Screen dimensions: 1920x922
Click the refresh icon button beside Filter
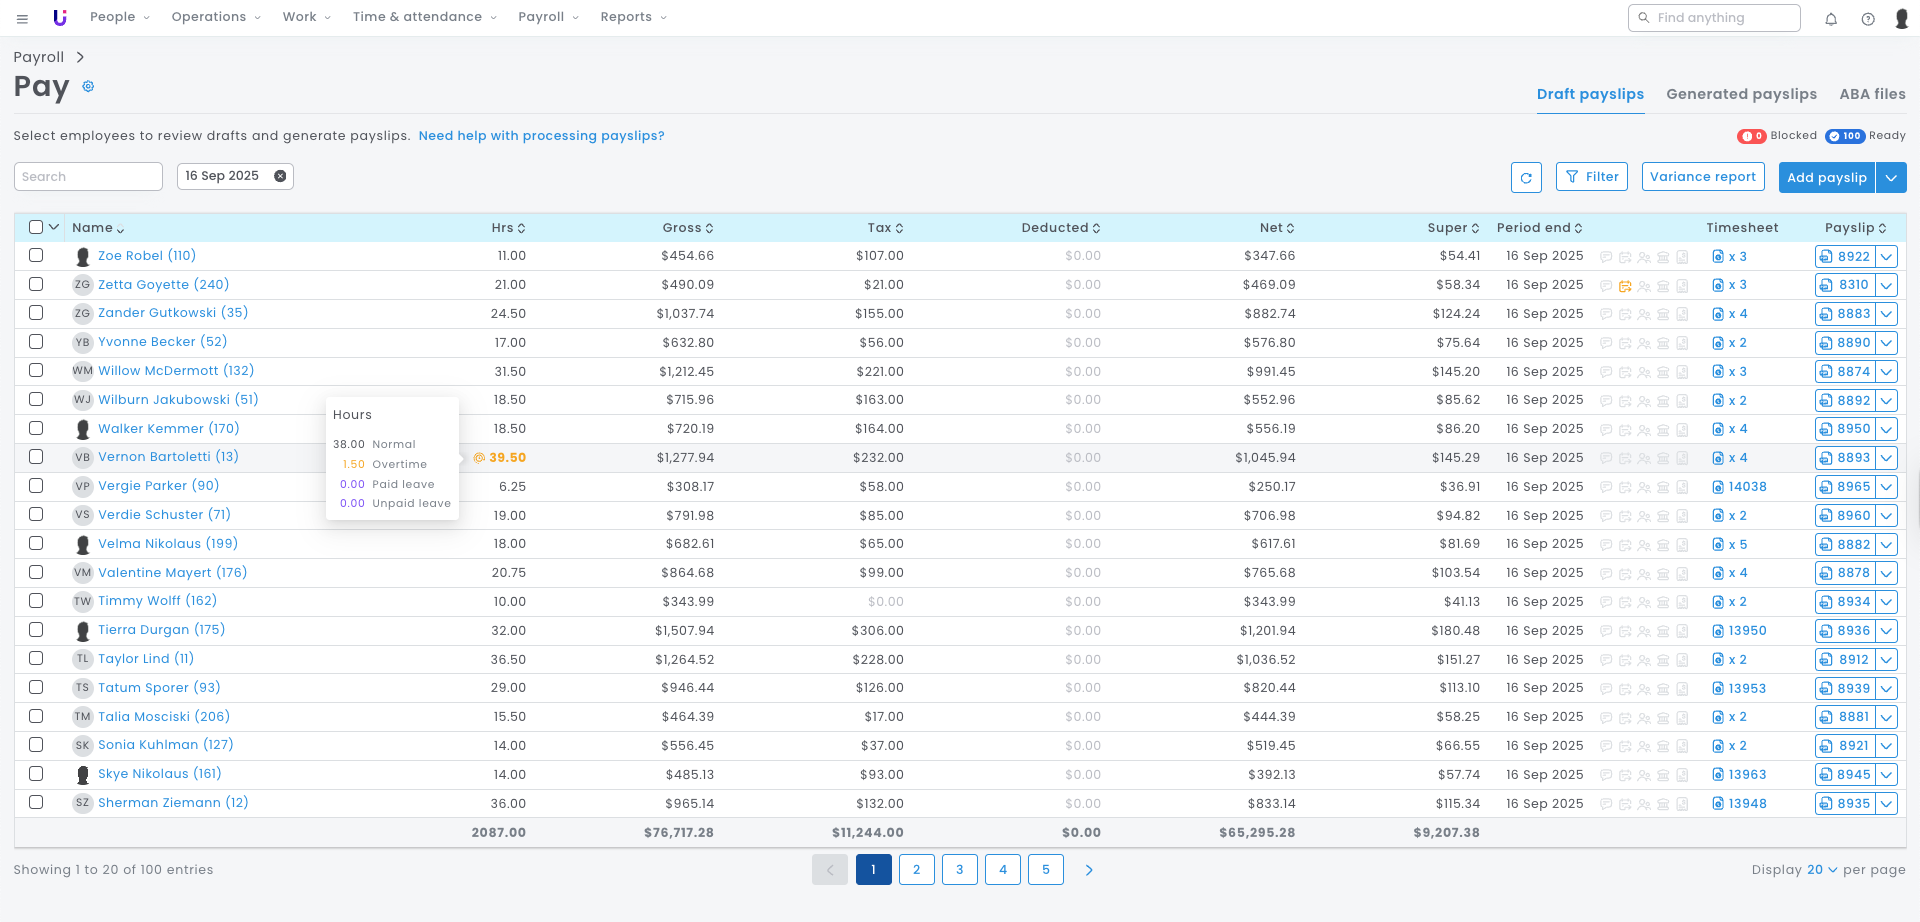tap(1526, 178)
